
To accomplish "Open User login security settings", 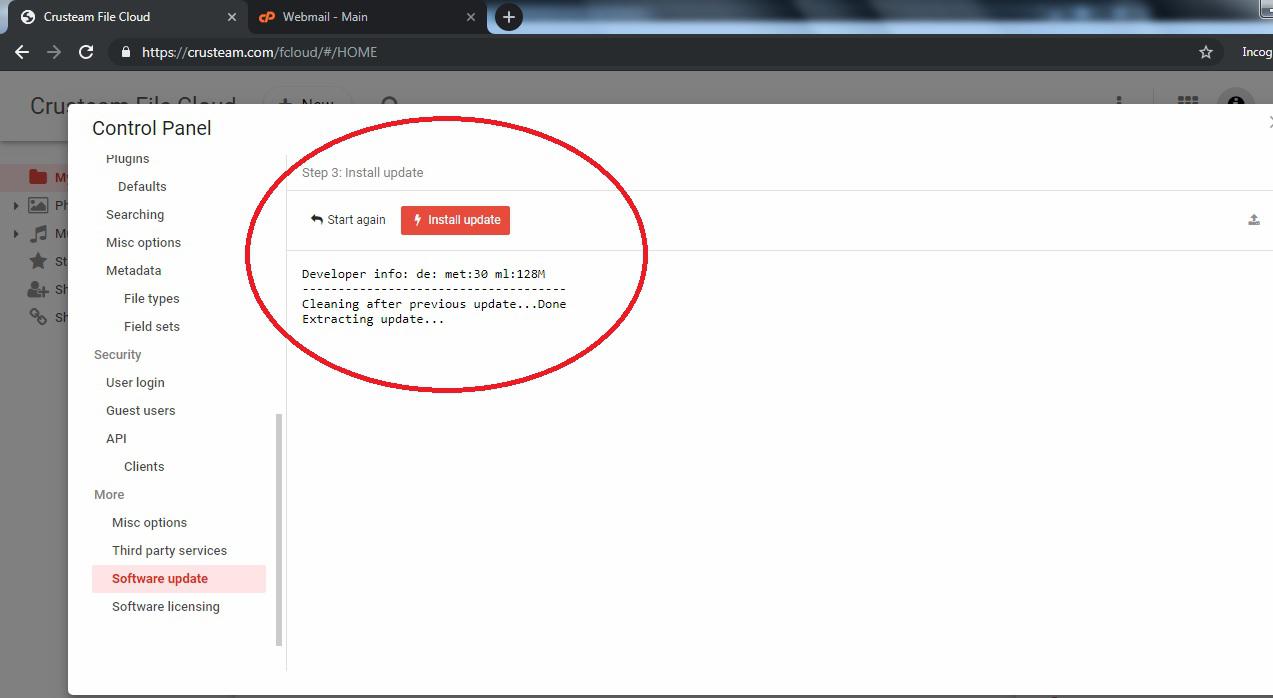I will pos(135,382).
